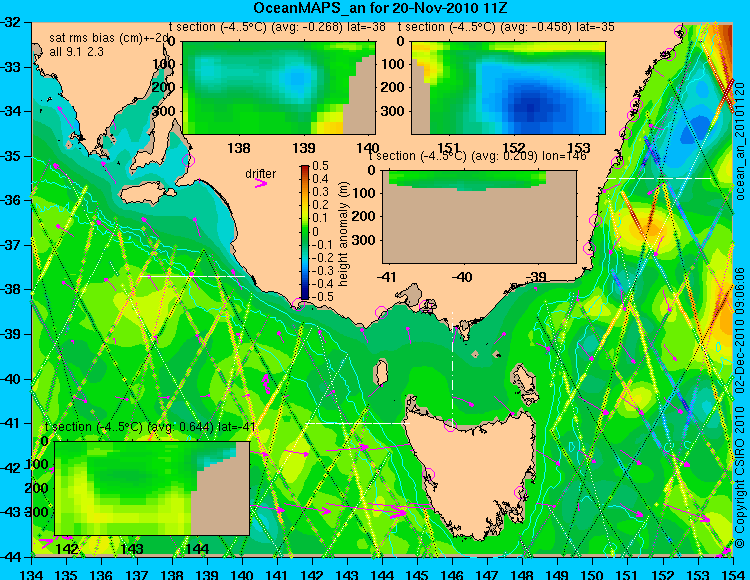
Task: Click the height anomaly color bar
Action: tap(305, 232)
